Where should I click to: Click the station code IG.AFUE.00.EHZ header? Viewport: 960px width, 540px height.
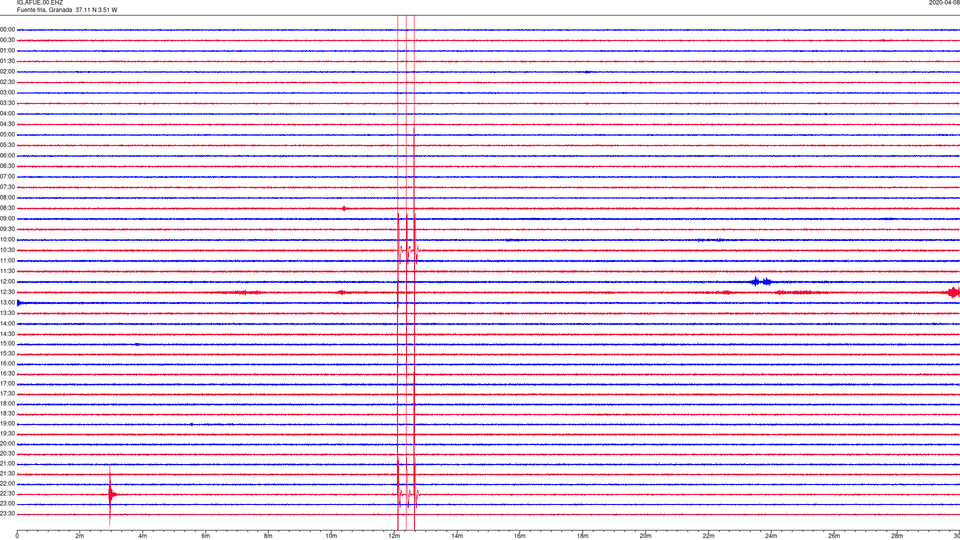[40, 3]
